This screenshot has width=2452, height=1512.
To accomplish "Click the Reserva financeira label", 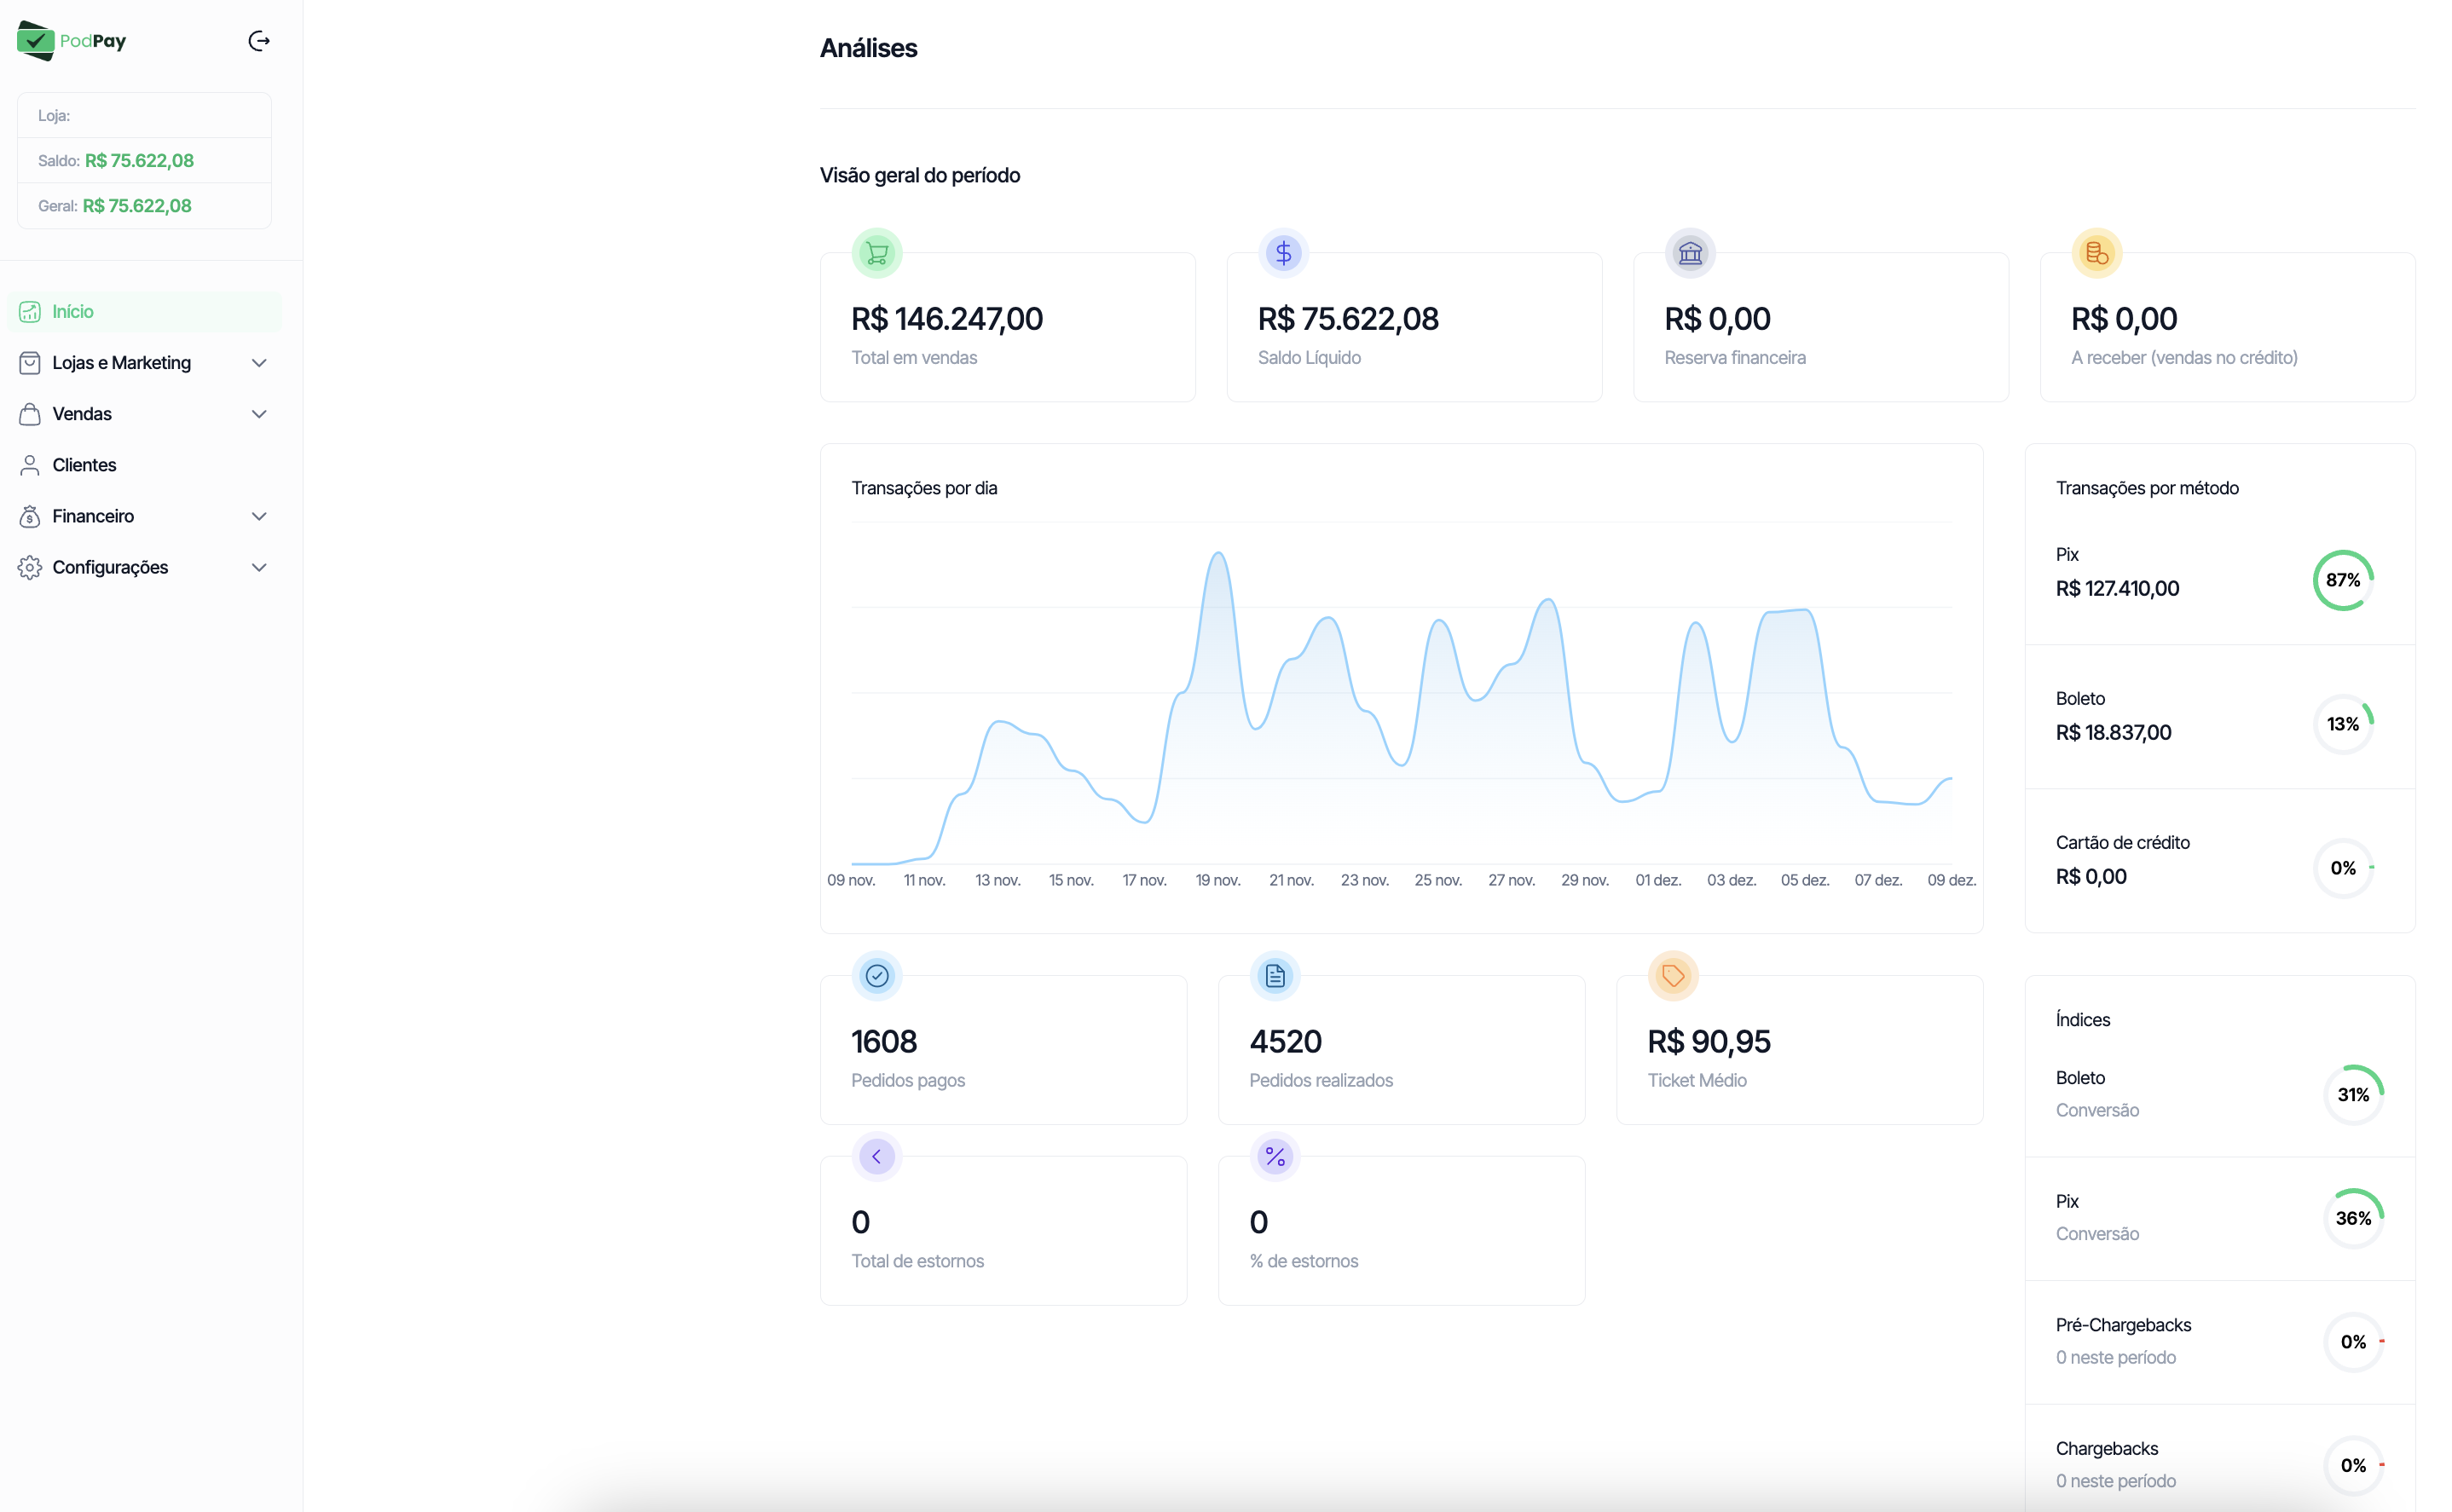I will 1735,357.
